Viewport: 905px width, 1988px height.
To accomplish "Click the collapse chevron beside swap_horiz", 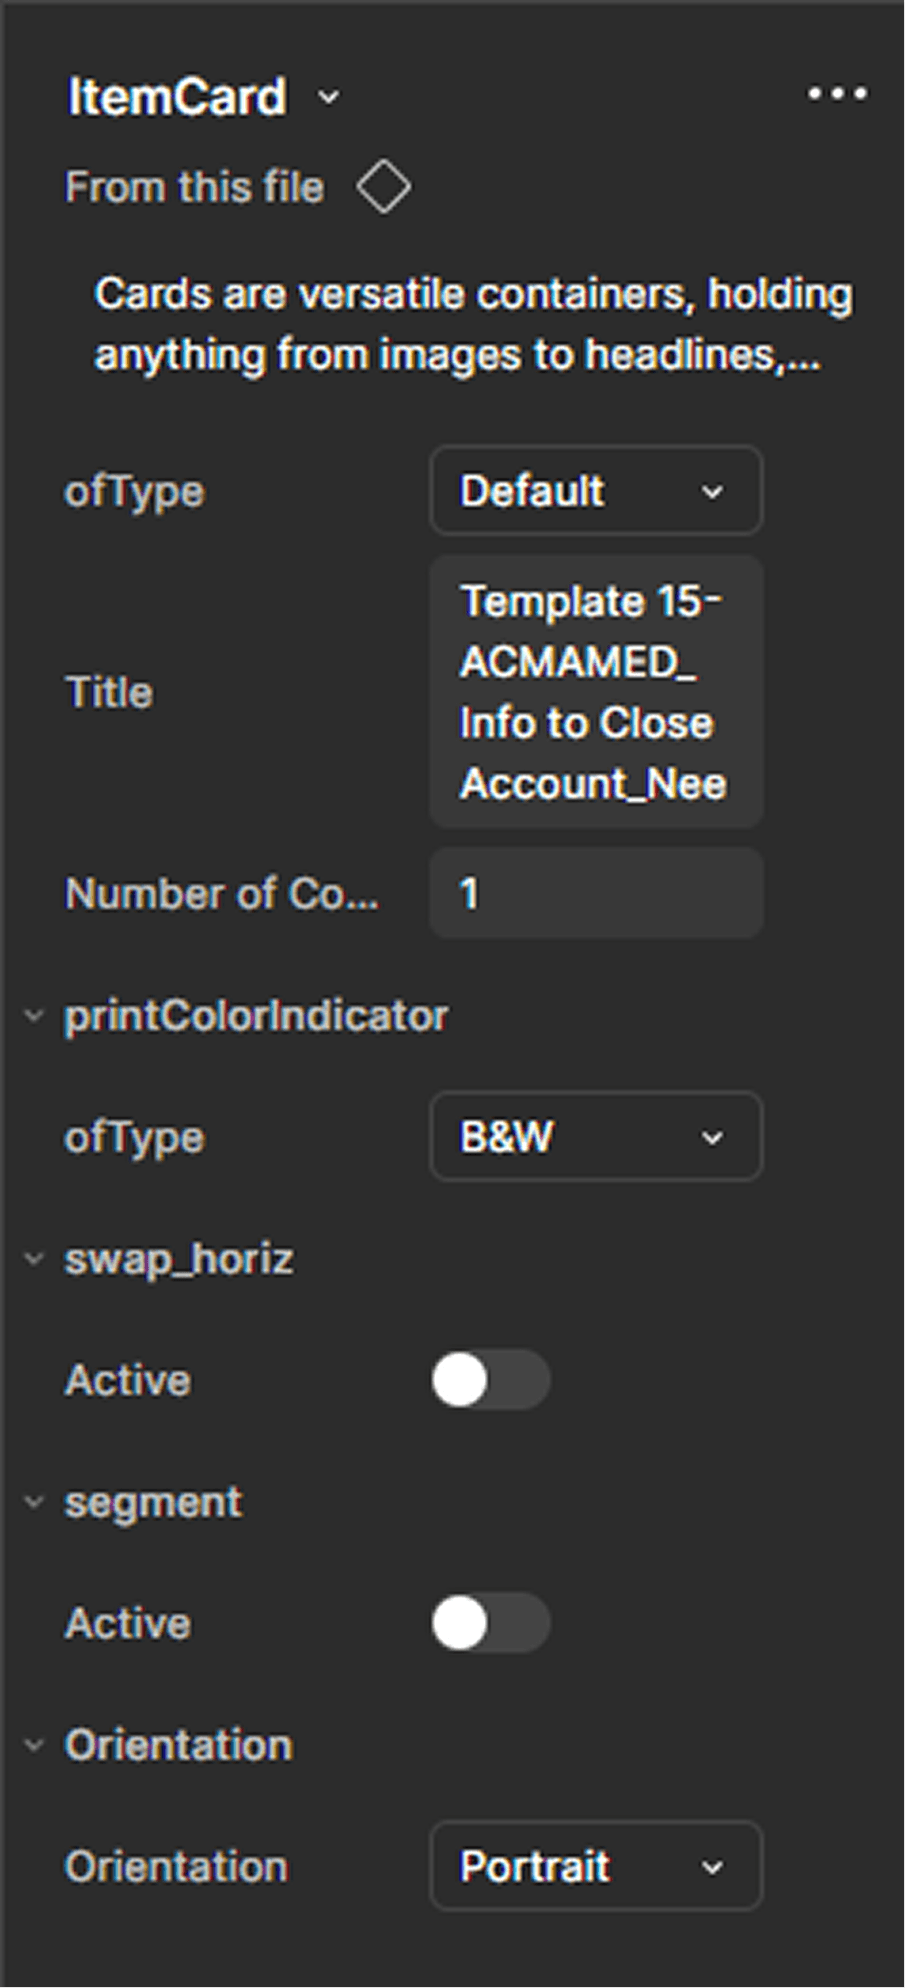I will pyautogui.click(x=33, y=1259).
